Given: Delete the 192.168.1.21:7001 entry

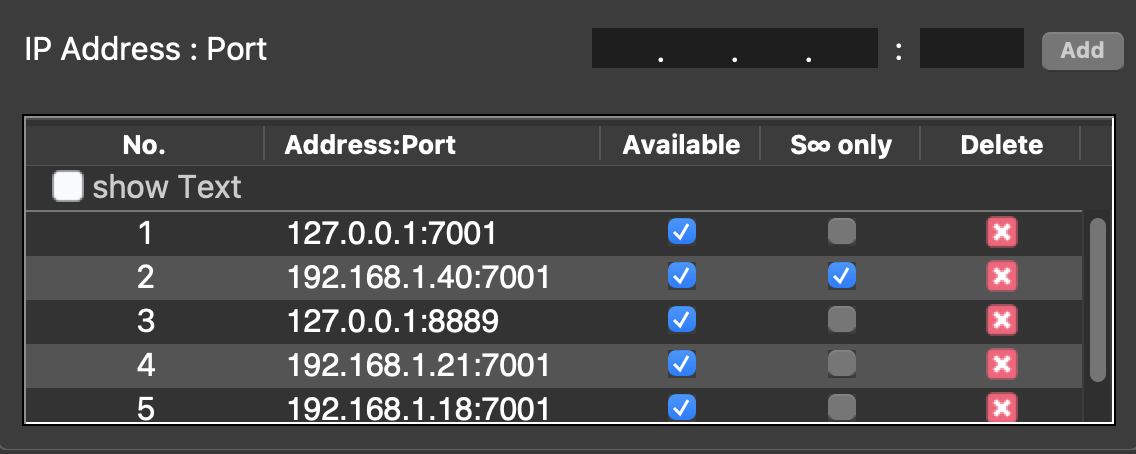Looking at the screenshot, I should pos(1001,363).
